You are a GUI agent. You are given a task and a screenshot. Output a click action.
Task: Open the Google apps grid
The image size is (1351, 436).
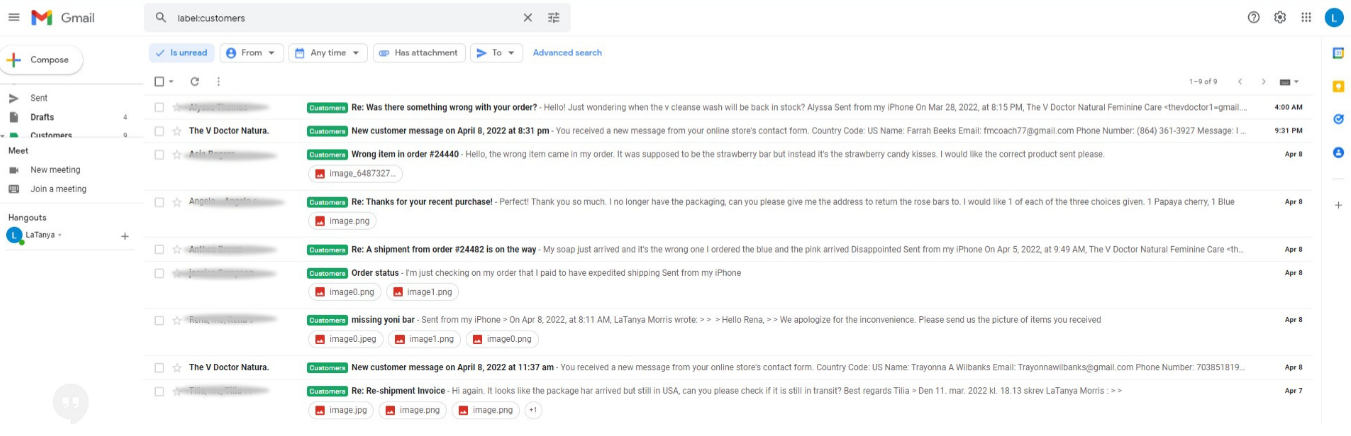pyautogui.click(x=1306, y=17)
